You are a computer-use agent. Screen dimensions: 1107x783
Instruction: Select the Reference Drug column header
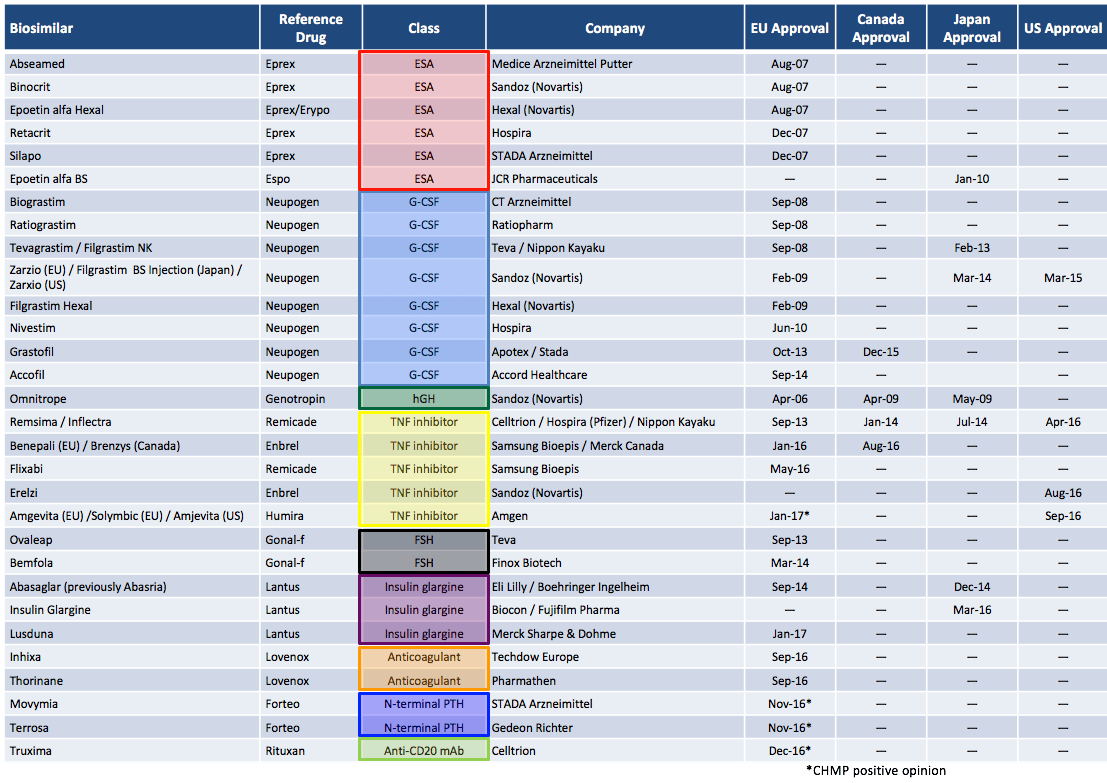click(x=310, y=27)
